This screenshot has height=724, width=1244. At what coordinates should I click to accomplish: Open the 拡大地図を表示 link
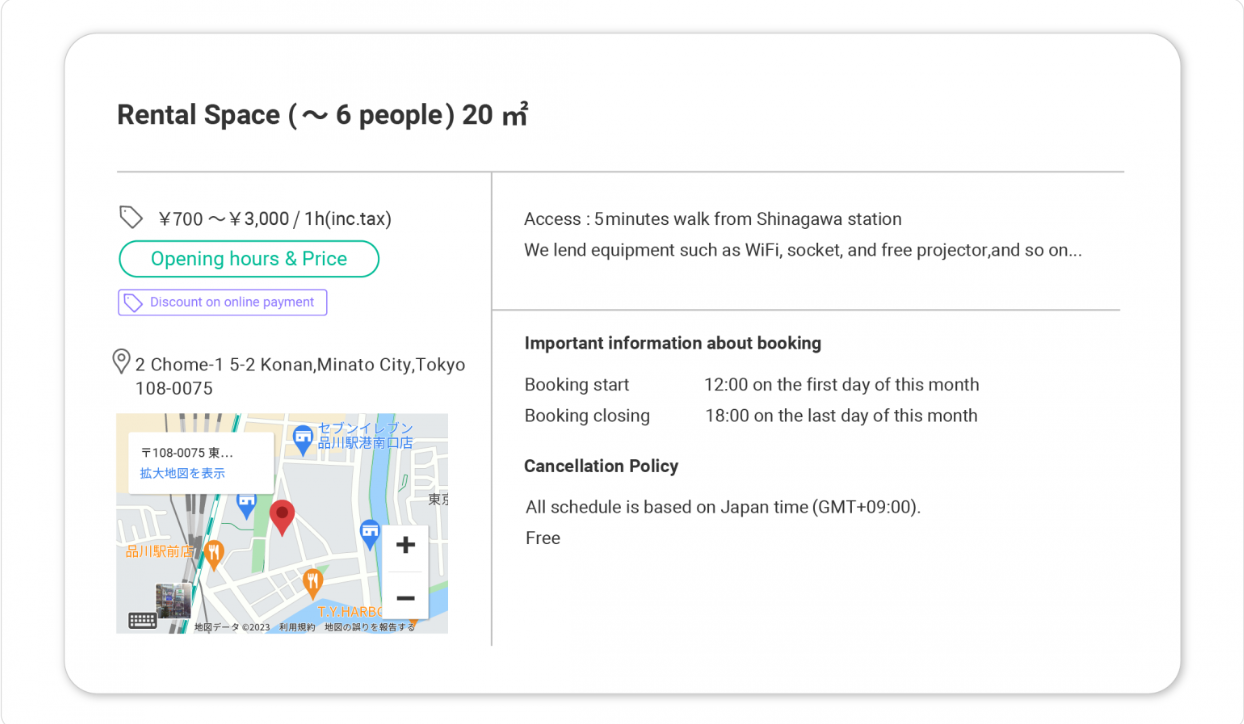182,473
